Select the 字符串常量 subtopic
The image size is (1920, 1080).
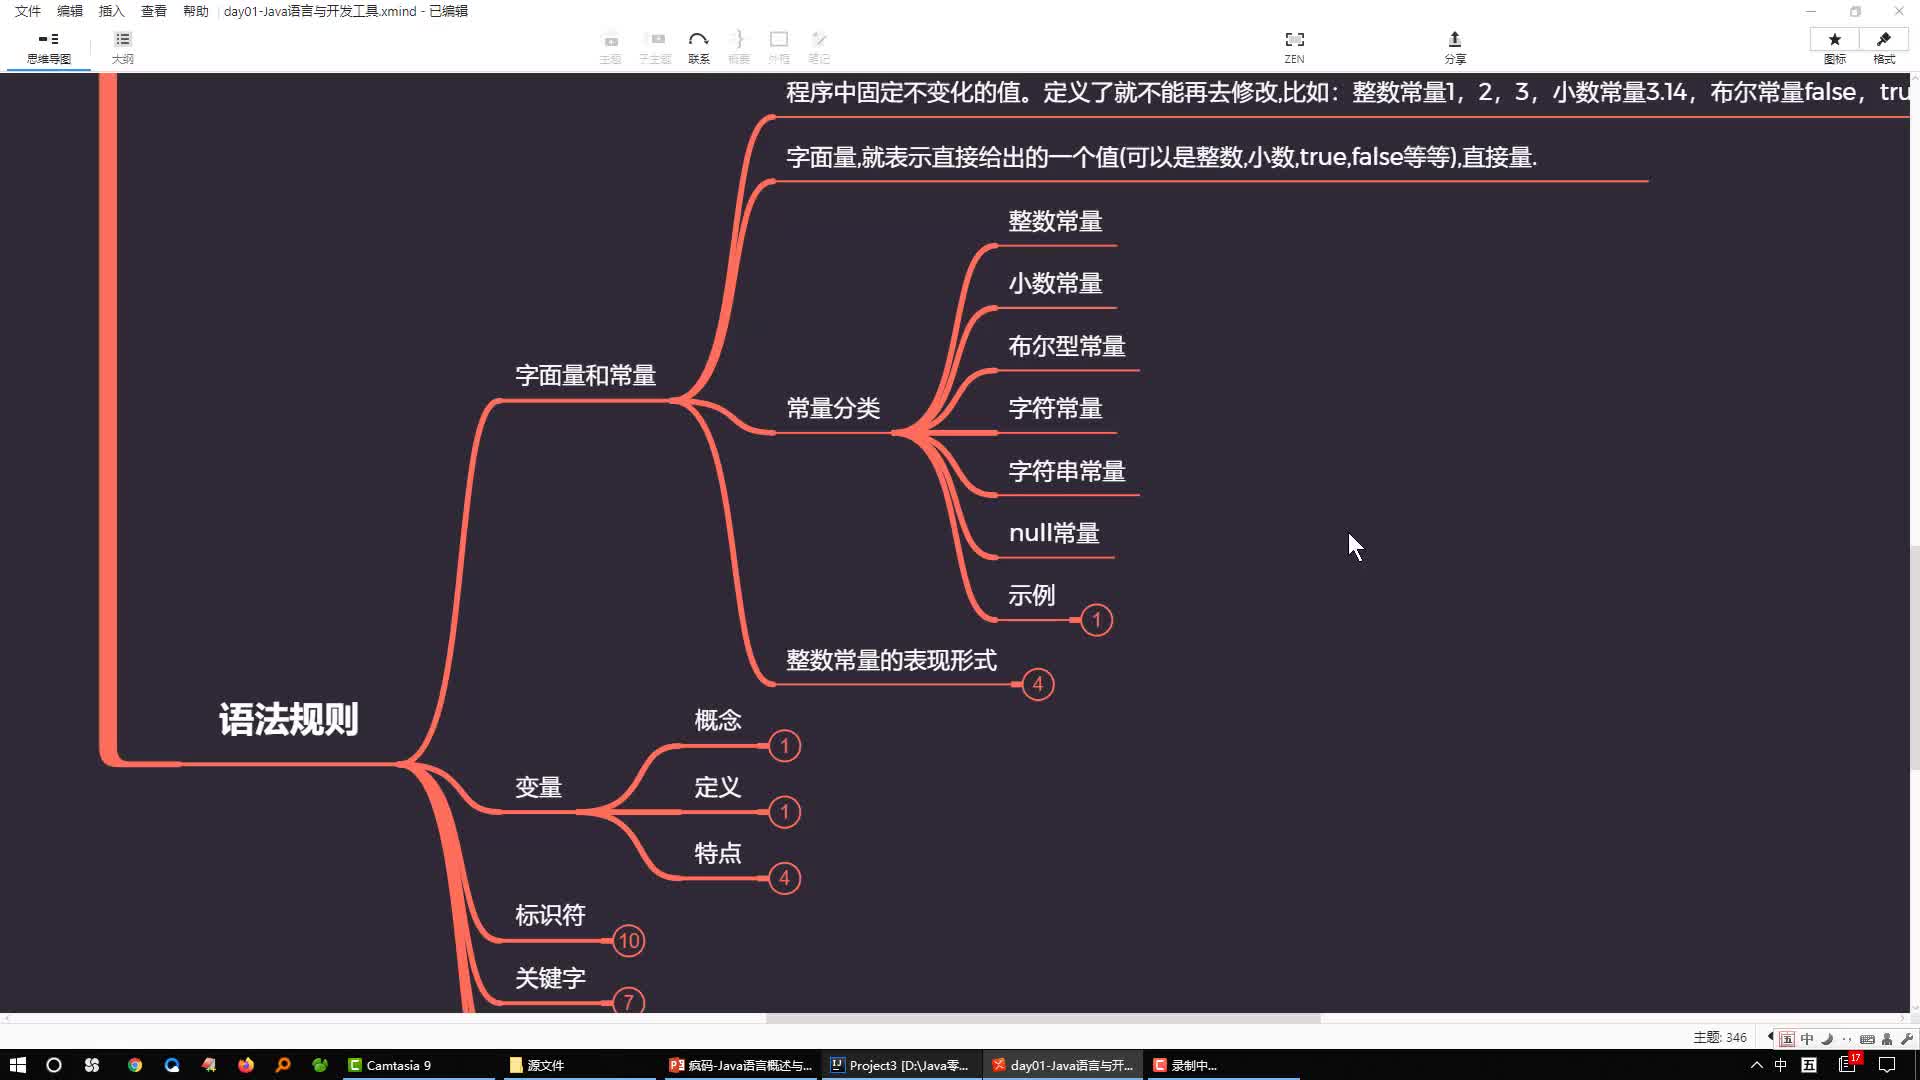click(1067, 471)
